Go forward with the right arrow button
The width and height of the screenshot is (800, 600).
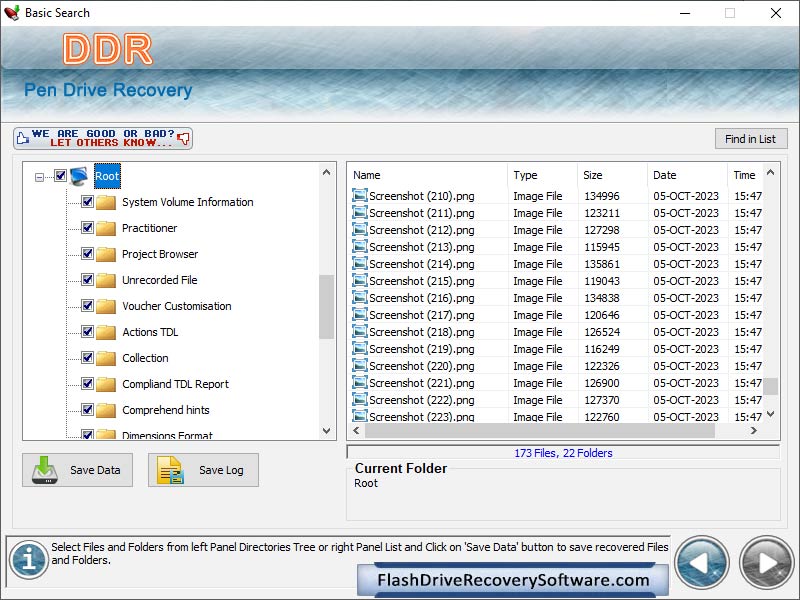pos(766,563)
